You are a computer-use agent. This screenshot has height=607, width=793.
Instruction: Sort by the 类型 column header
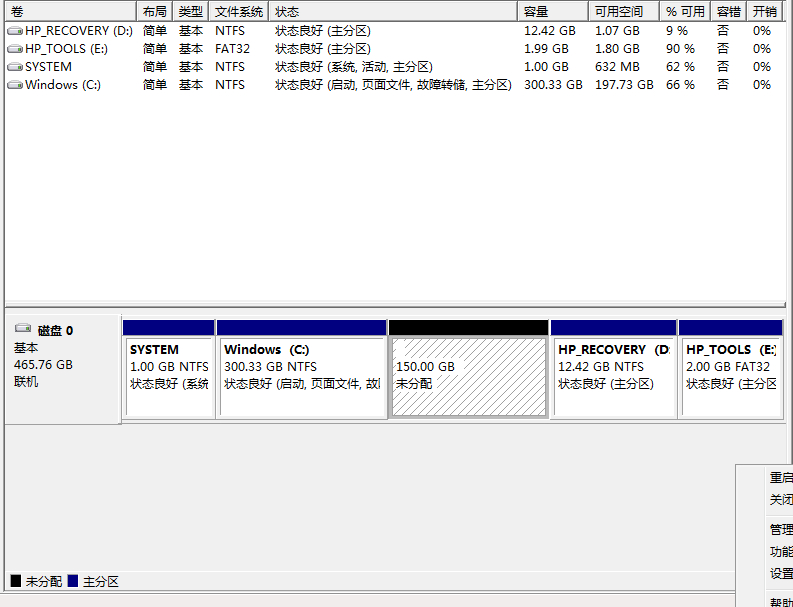click(191, 11)
